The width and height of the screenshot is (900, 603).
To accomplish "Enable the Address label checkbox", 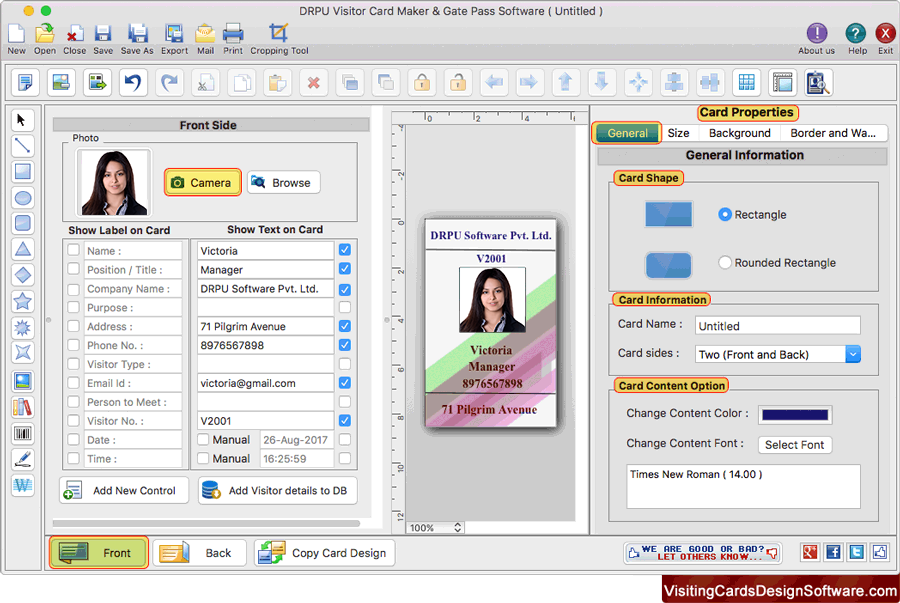I will [x=73, y=326].
